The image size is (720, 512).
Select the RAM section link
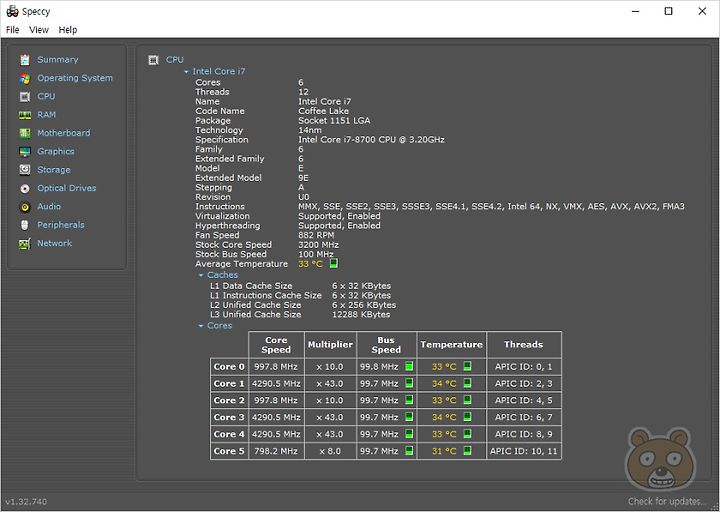46,115
